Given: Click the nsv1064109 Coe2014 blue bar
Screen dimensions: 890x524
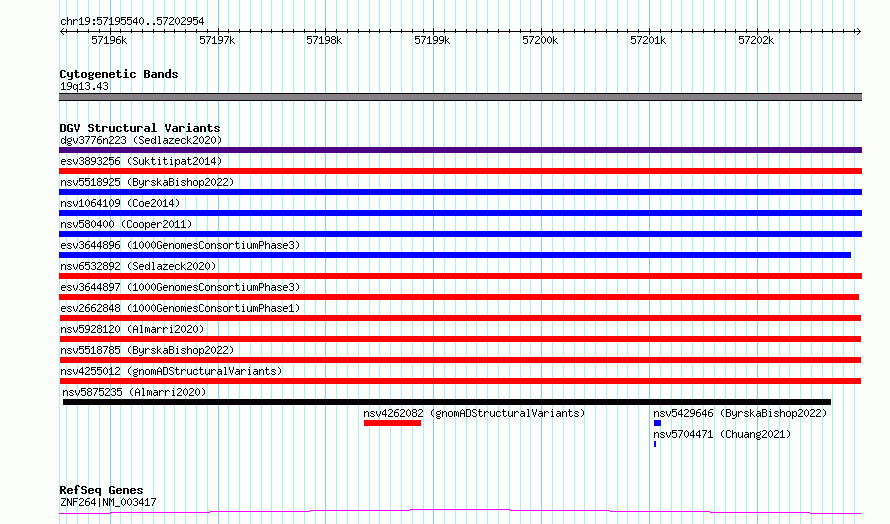Looking at the screenshot, I should pos(460,213).
